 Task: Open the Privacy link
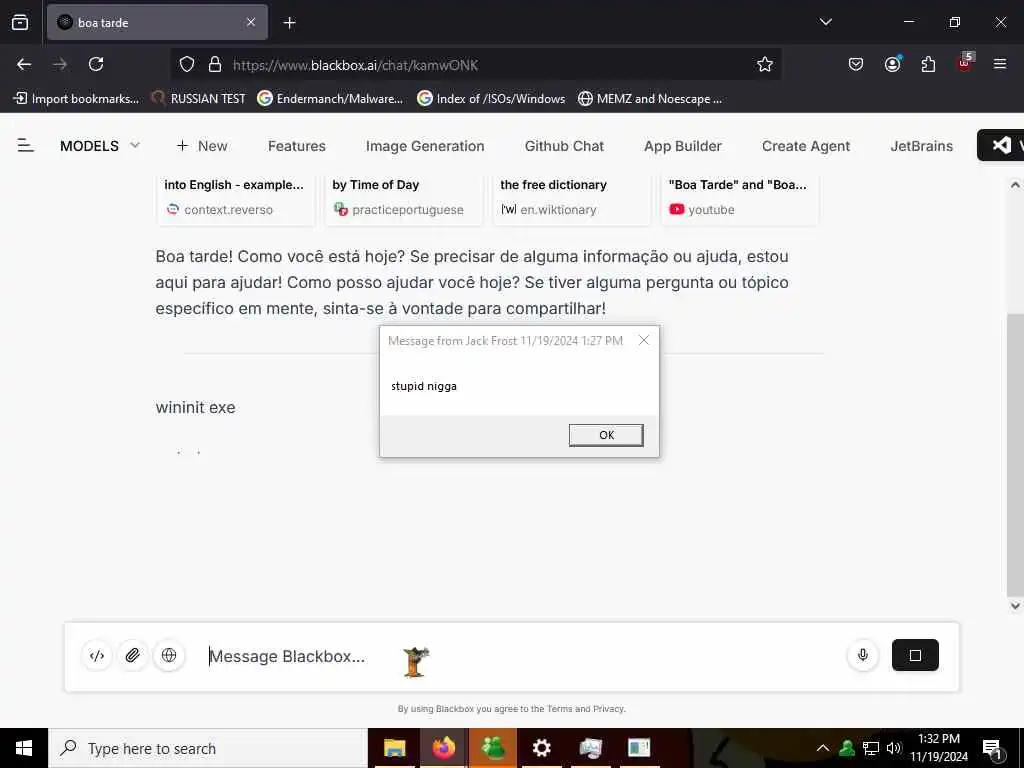[609, 709]
